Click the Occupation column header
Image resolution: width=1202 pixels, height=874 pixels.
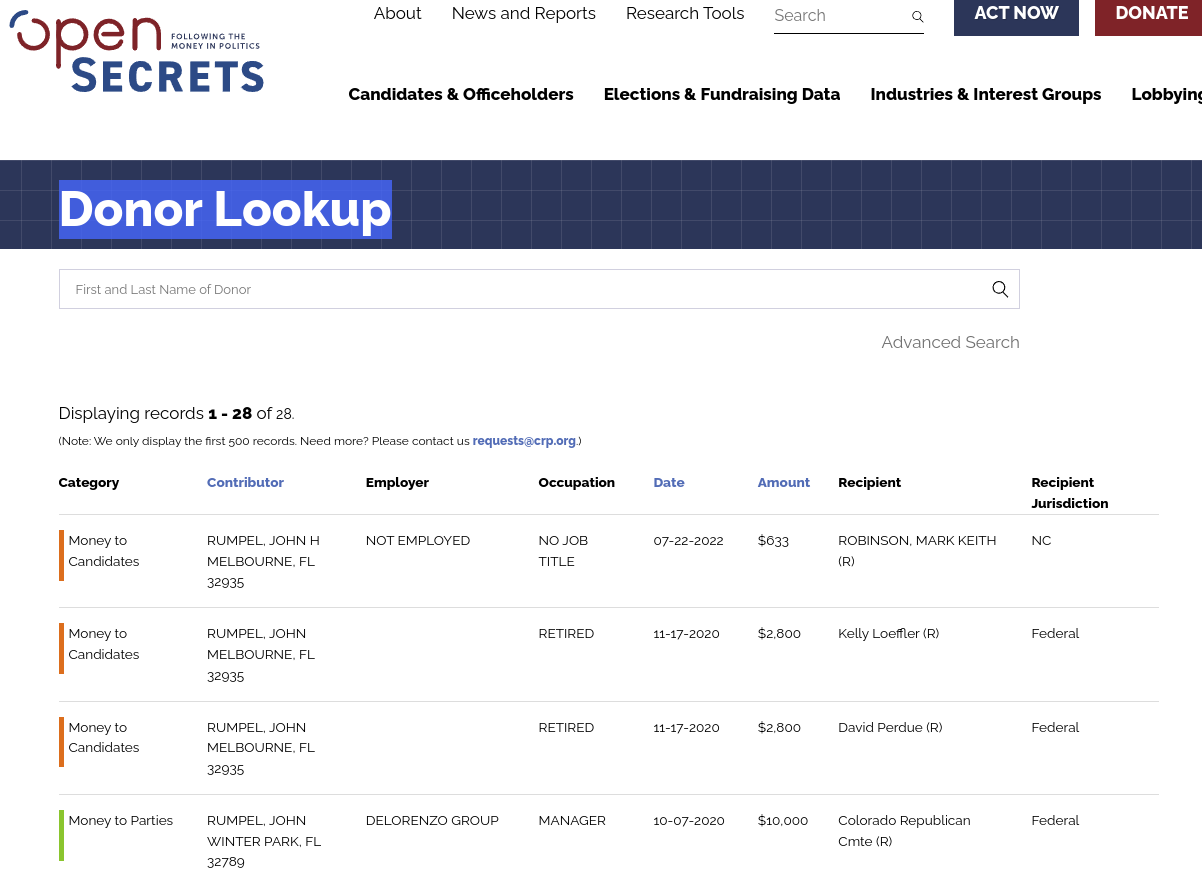coord(576,482)
